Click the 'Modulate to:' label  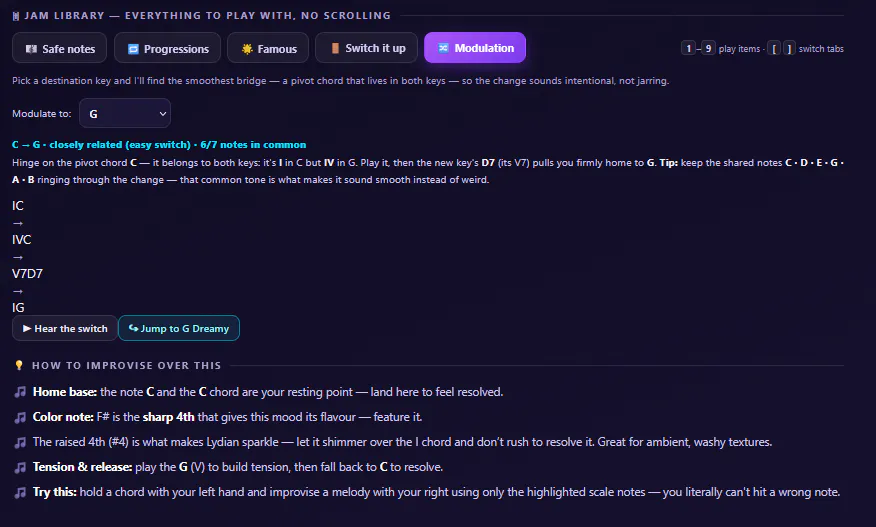coord(42,113)
